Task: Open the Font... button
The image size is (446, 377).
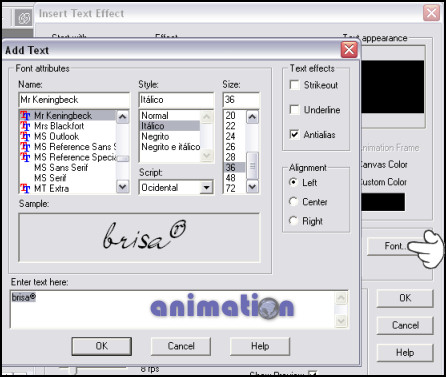Action: (x=394, y=246)
